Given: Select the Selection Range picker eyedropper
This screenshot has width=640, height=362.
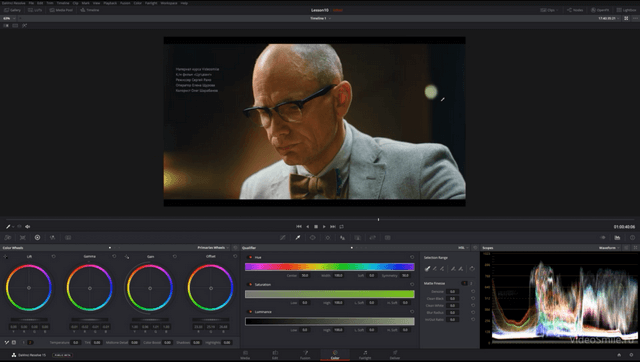Looking at the screenshot, I should (427, 269).
